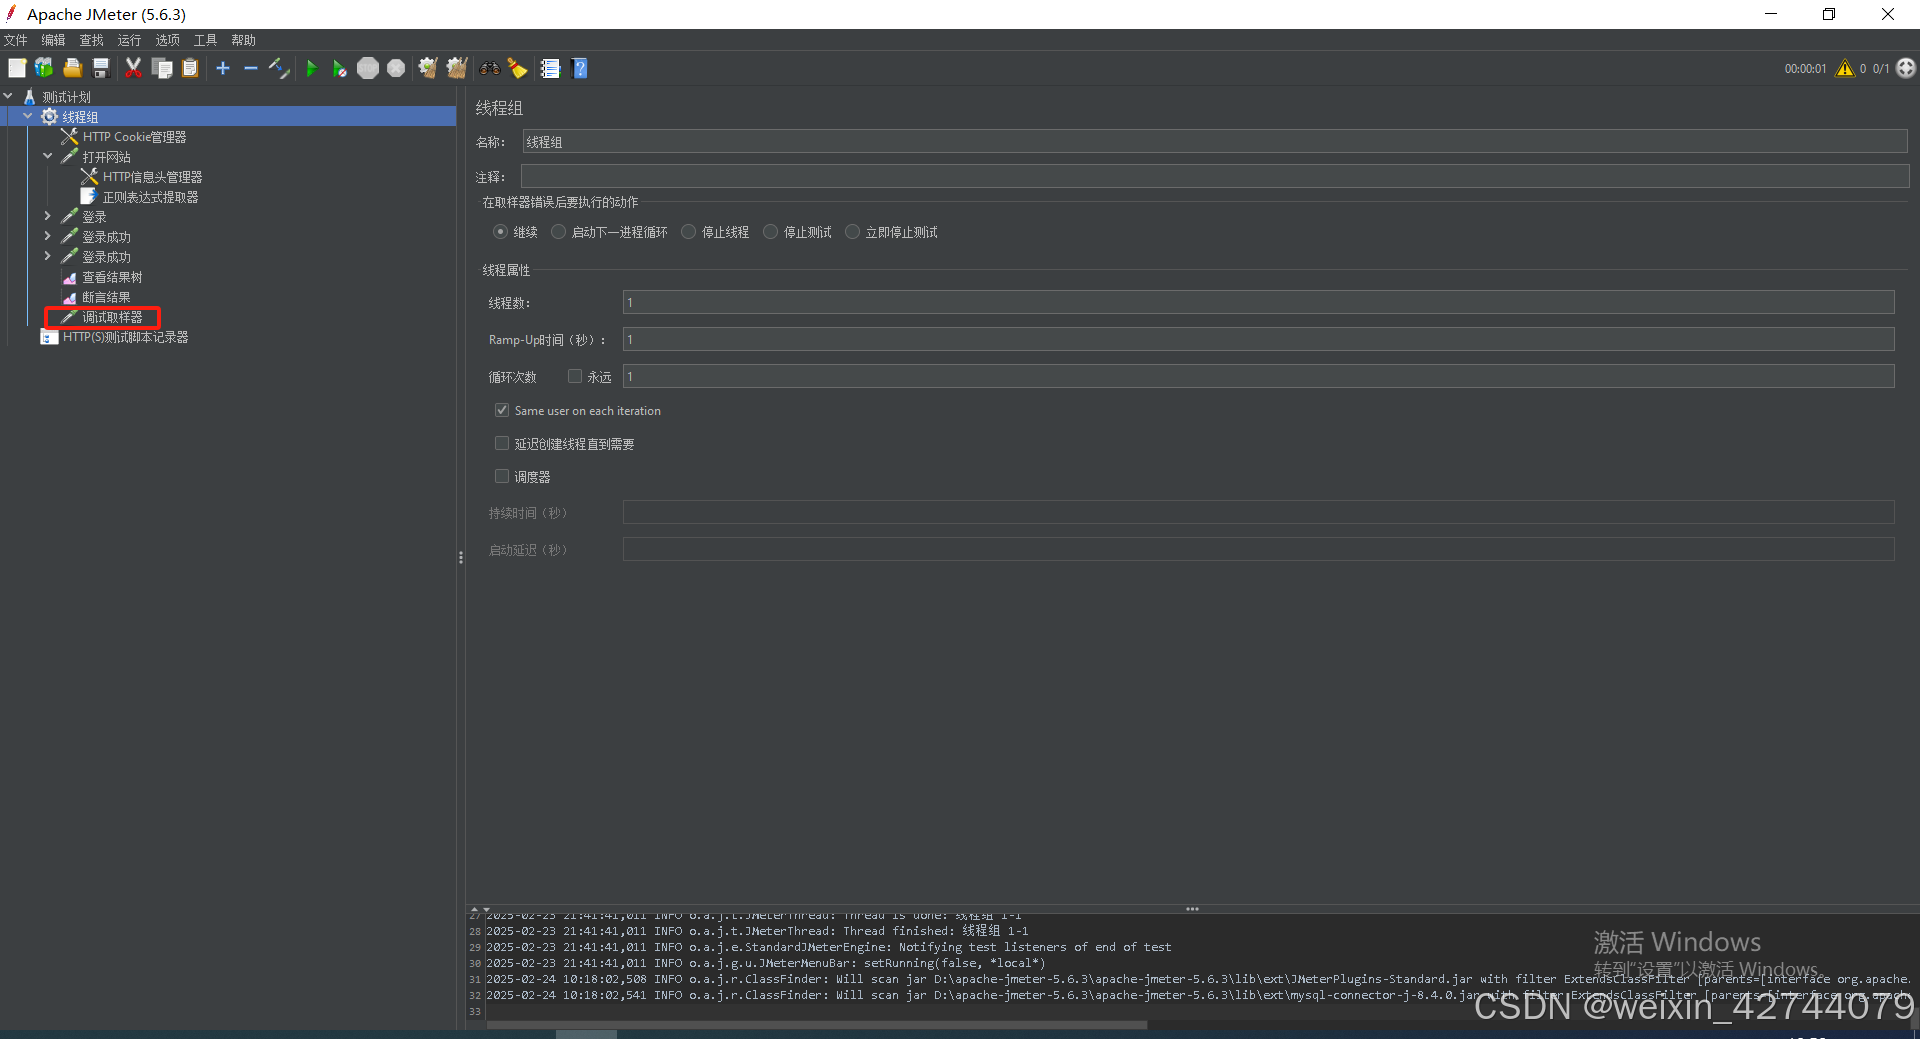Click the Shutdown threads icon
This screenshot has height=1039, width=1920.
coord(396,68)
